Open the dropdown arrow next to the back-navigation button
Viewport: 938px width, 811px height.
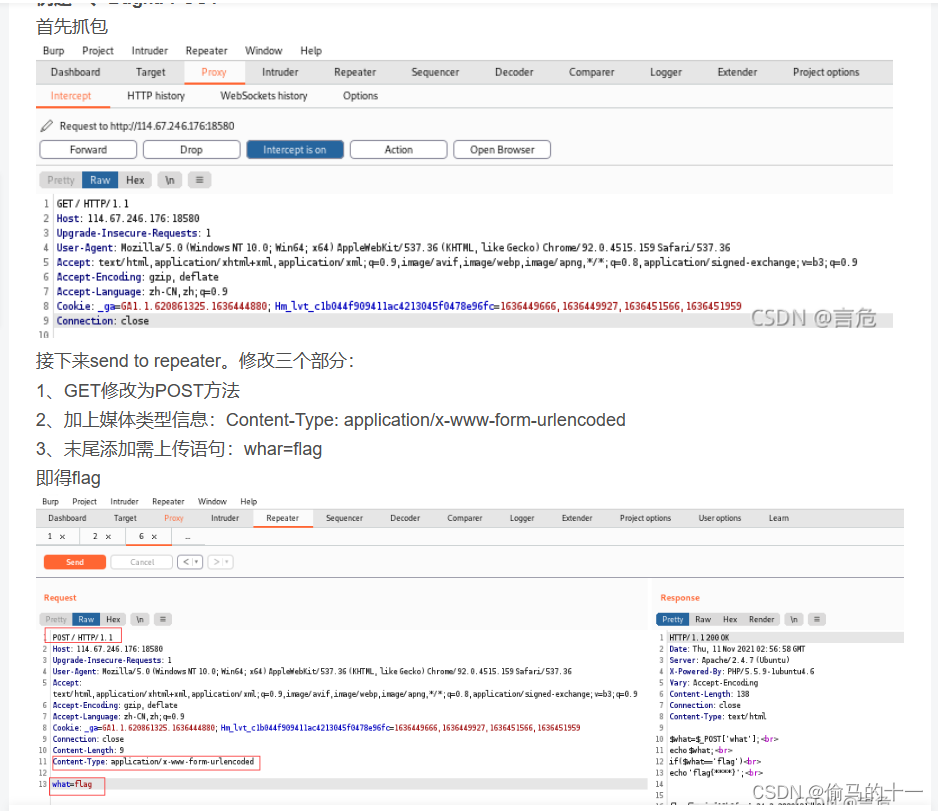click(196, 561)
